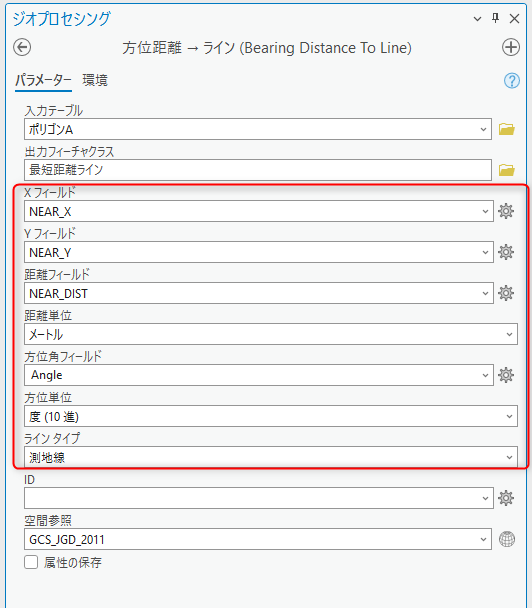Click gear icon next to 距離フィールド
The width and height of the screenshot is (532, 608).
pyautogui.click(x=506, y=293)
